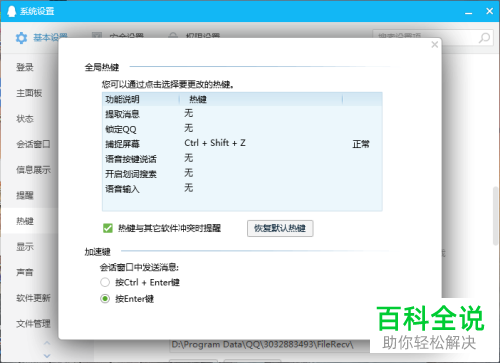This screenshot has height=363, width=500.
Task: Select 语音按键说话 hotkey row
Action: pos(242,159)
